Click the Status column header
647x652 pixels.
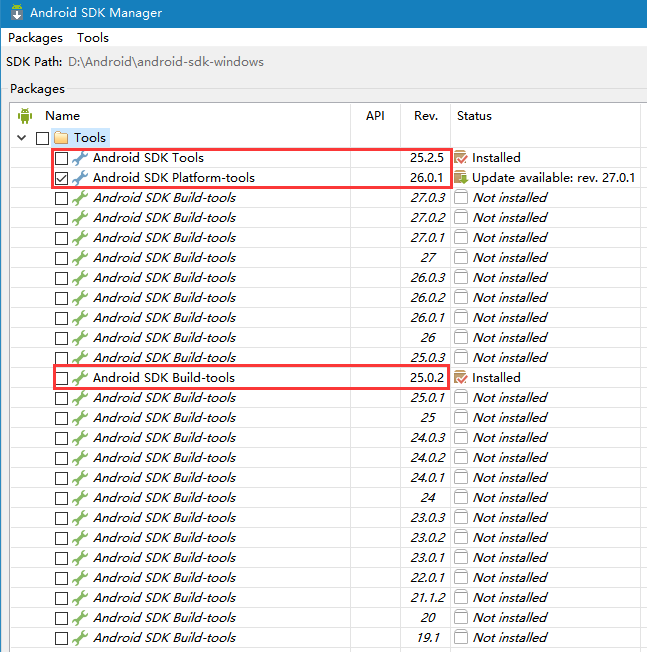click(474, 116)
